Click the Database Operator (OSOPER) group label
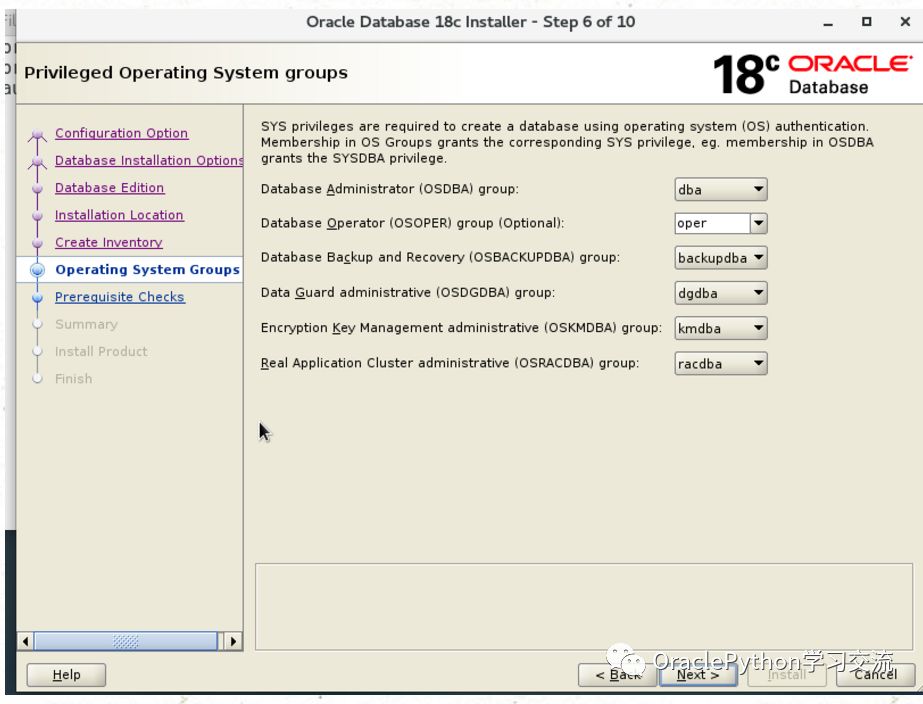 point(413,223)
